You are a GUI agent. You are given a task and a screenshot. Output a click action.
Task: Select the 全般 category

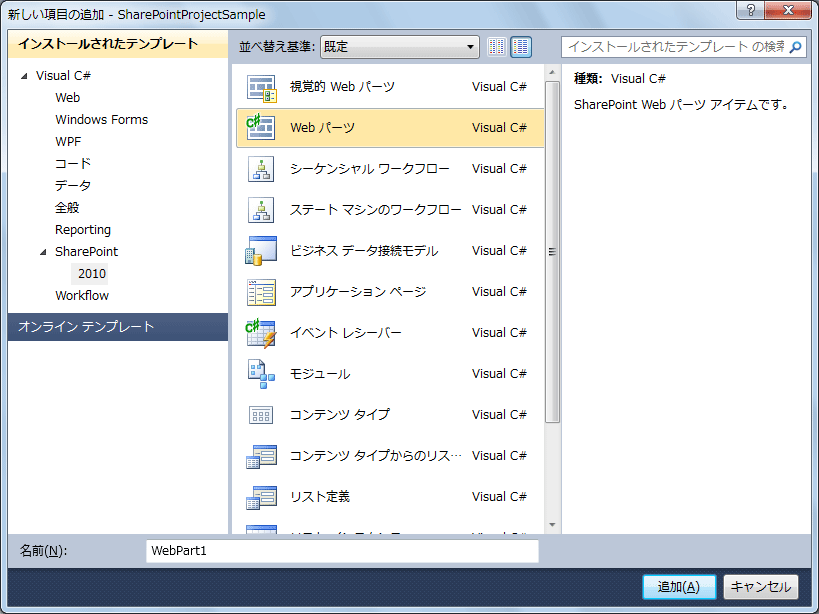(x=67, y=207)
